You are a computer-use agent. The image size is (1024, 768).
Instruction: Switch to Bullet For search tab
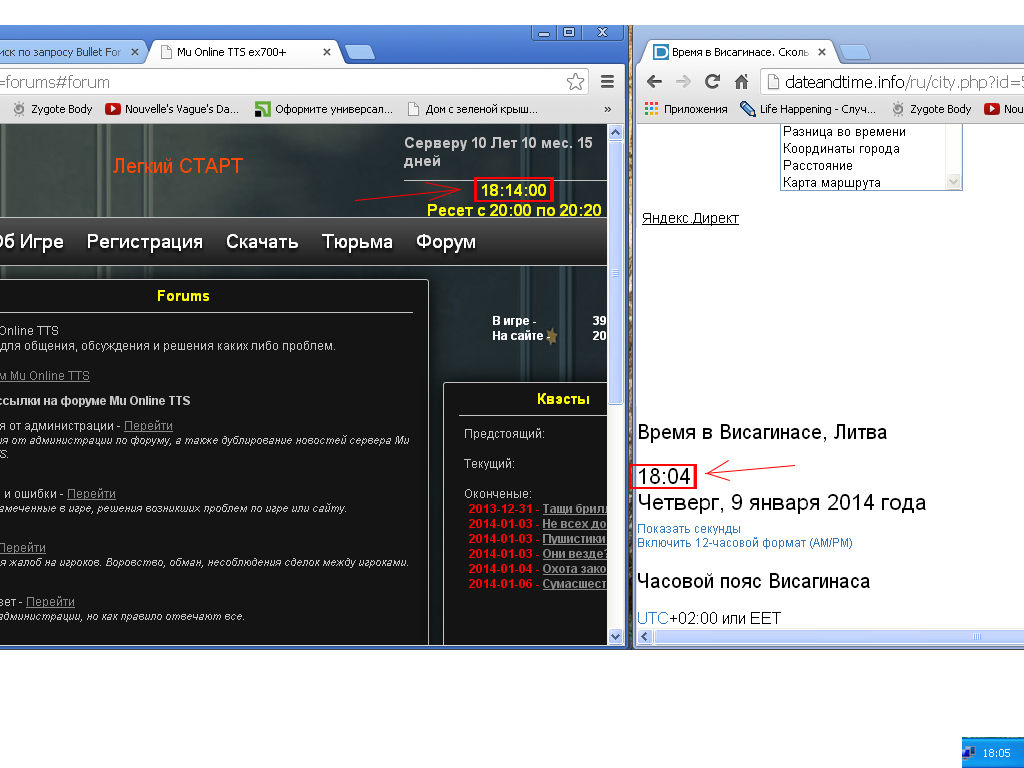[65, 52]
